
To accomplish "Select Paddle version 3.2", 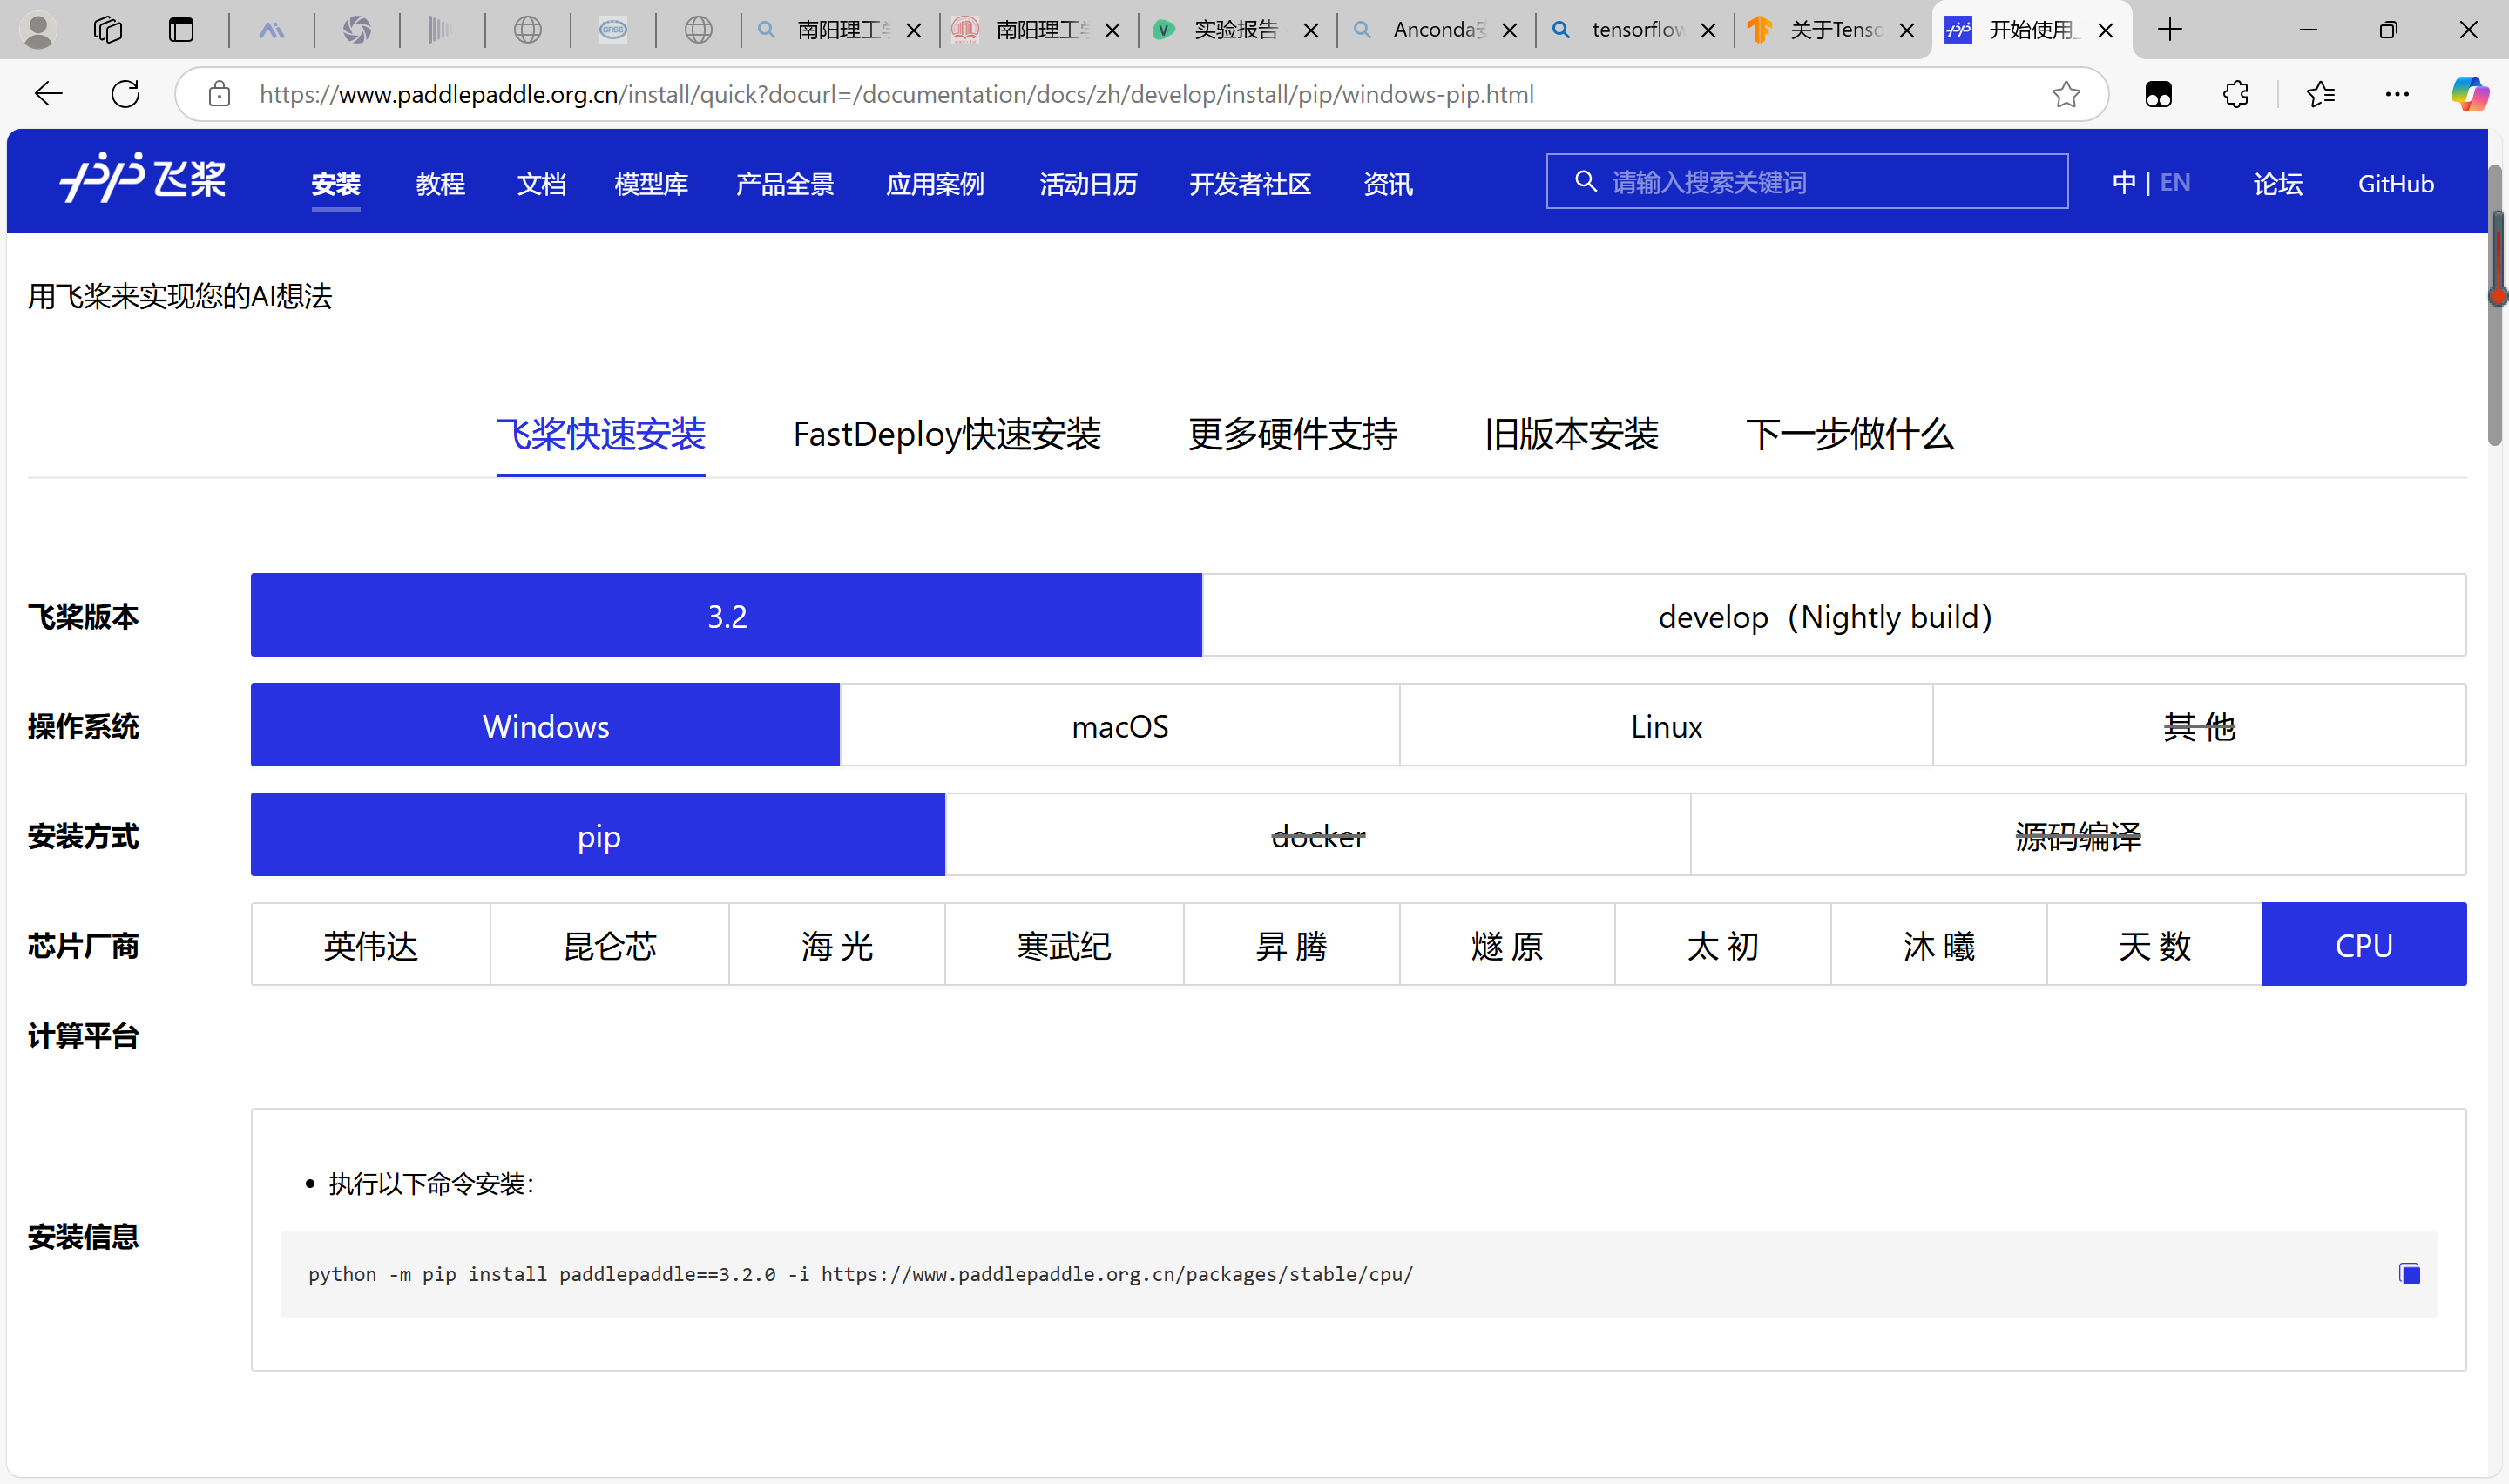I will coord(726,615).
